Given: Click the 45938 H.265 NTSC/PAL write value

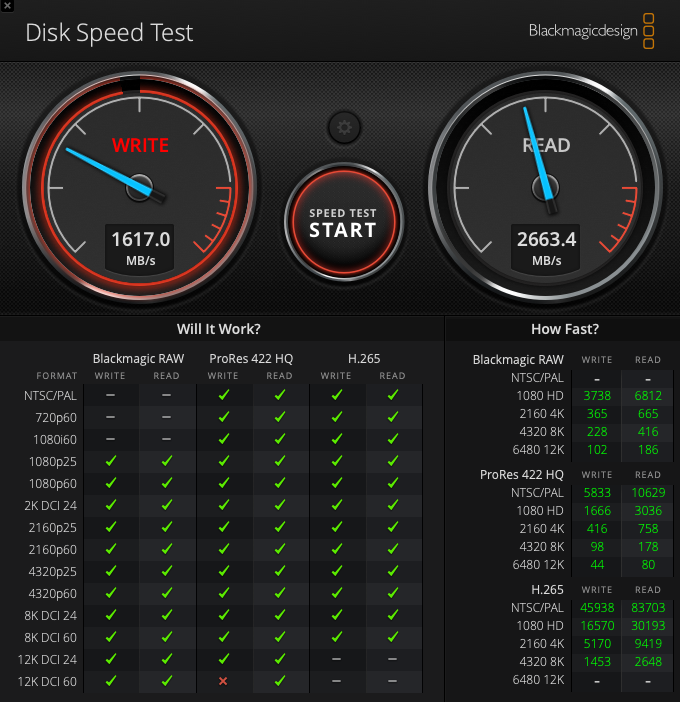Looking at the screenshot, I should click(x=597, y=608).
